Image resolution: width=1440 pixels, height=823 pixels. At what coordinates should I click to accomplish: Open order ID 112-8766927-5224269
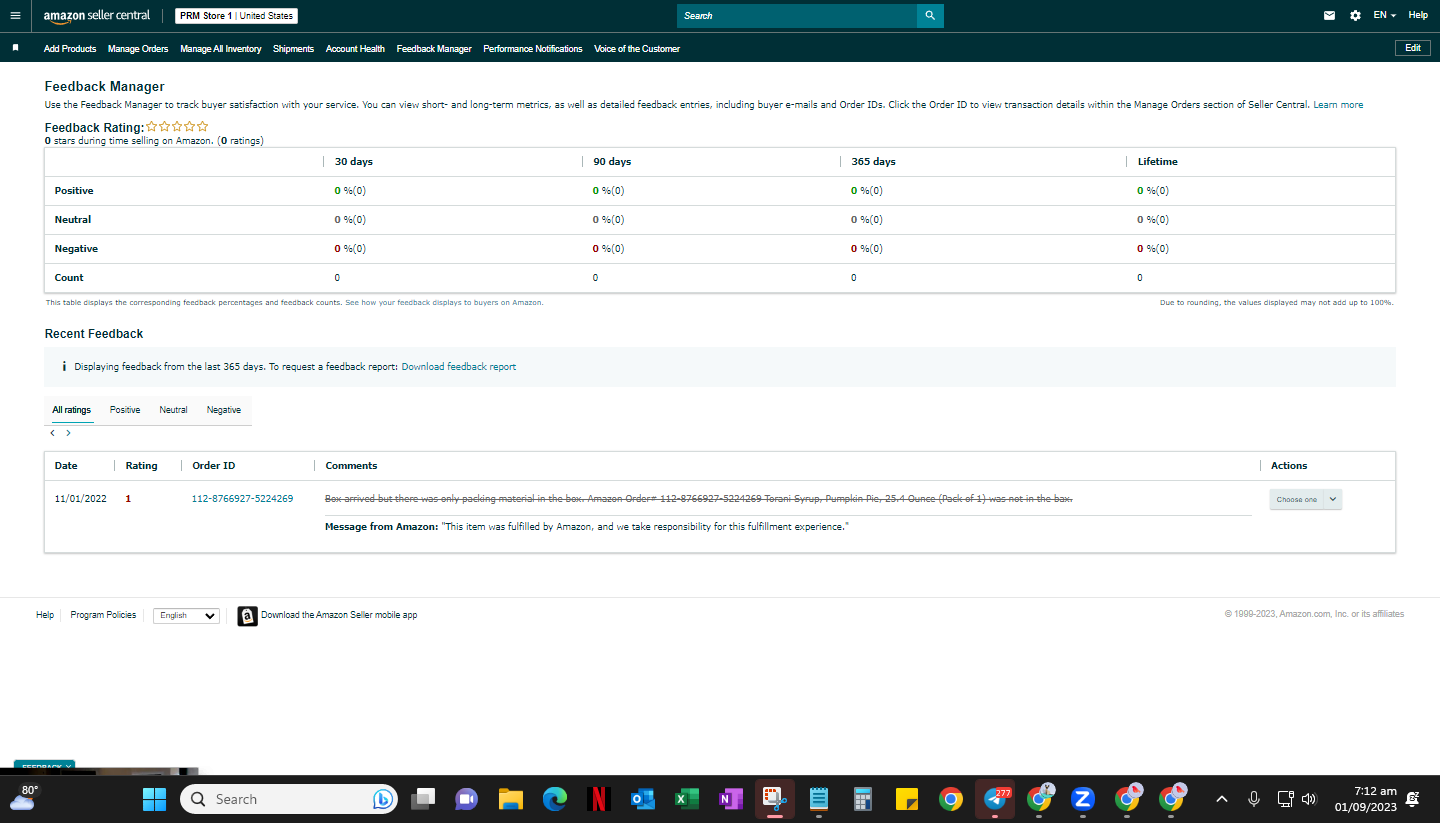coord(242,498)
